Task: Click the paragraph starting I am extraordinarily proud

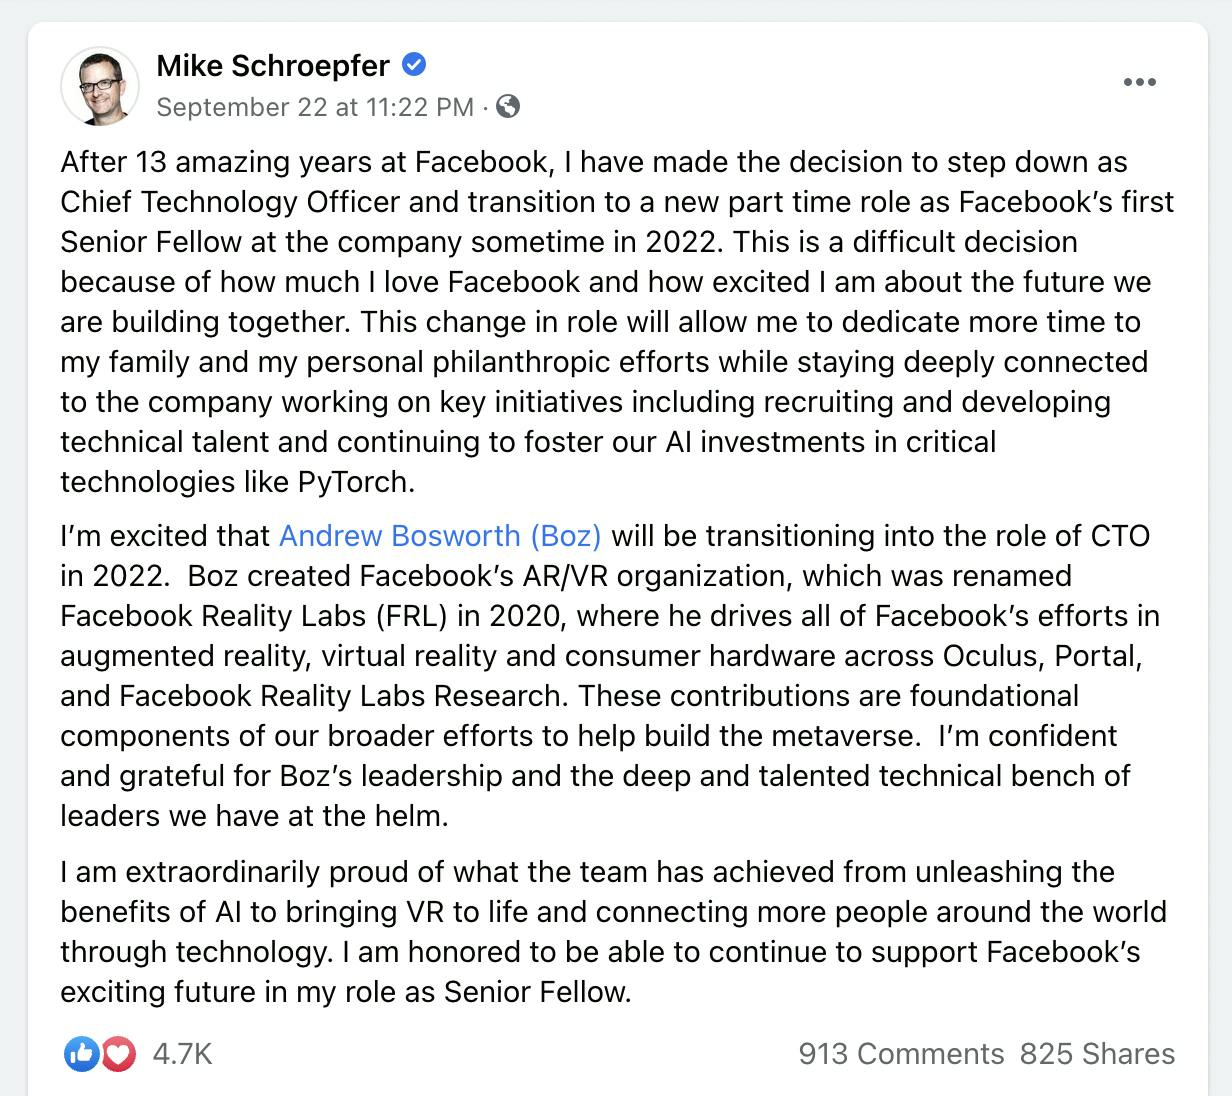Action: point(614,932)
